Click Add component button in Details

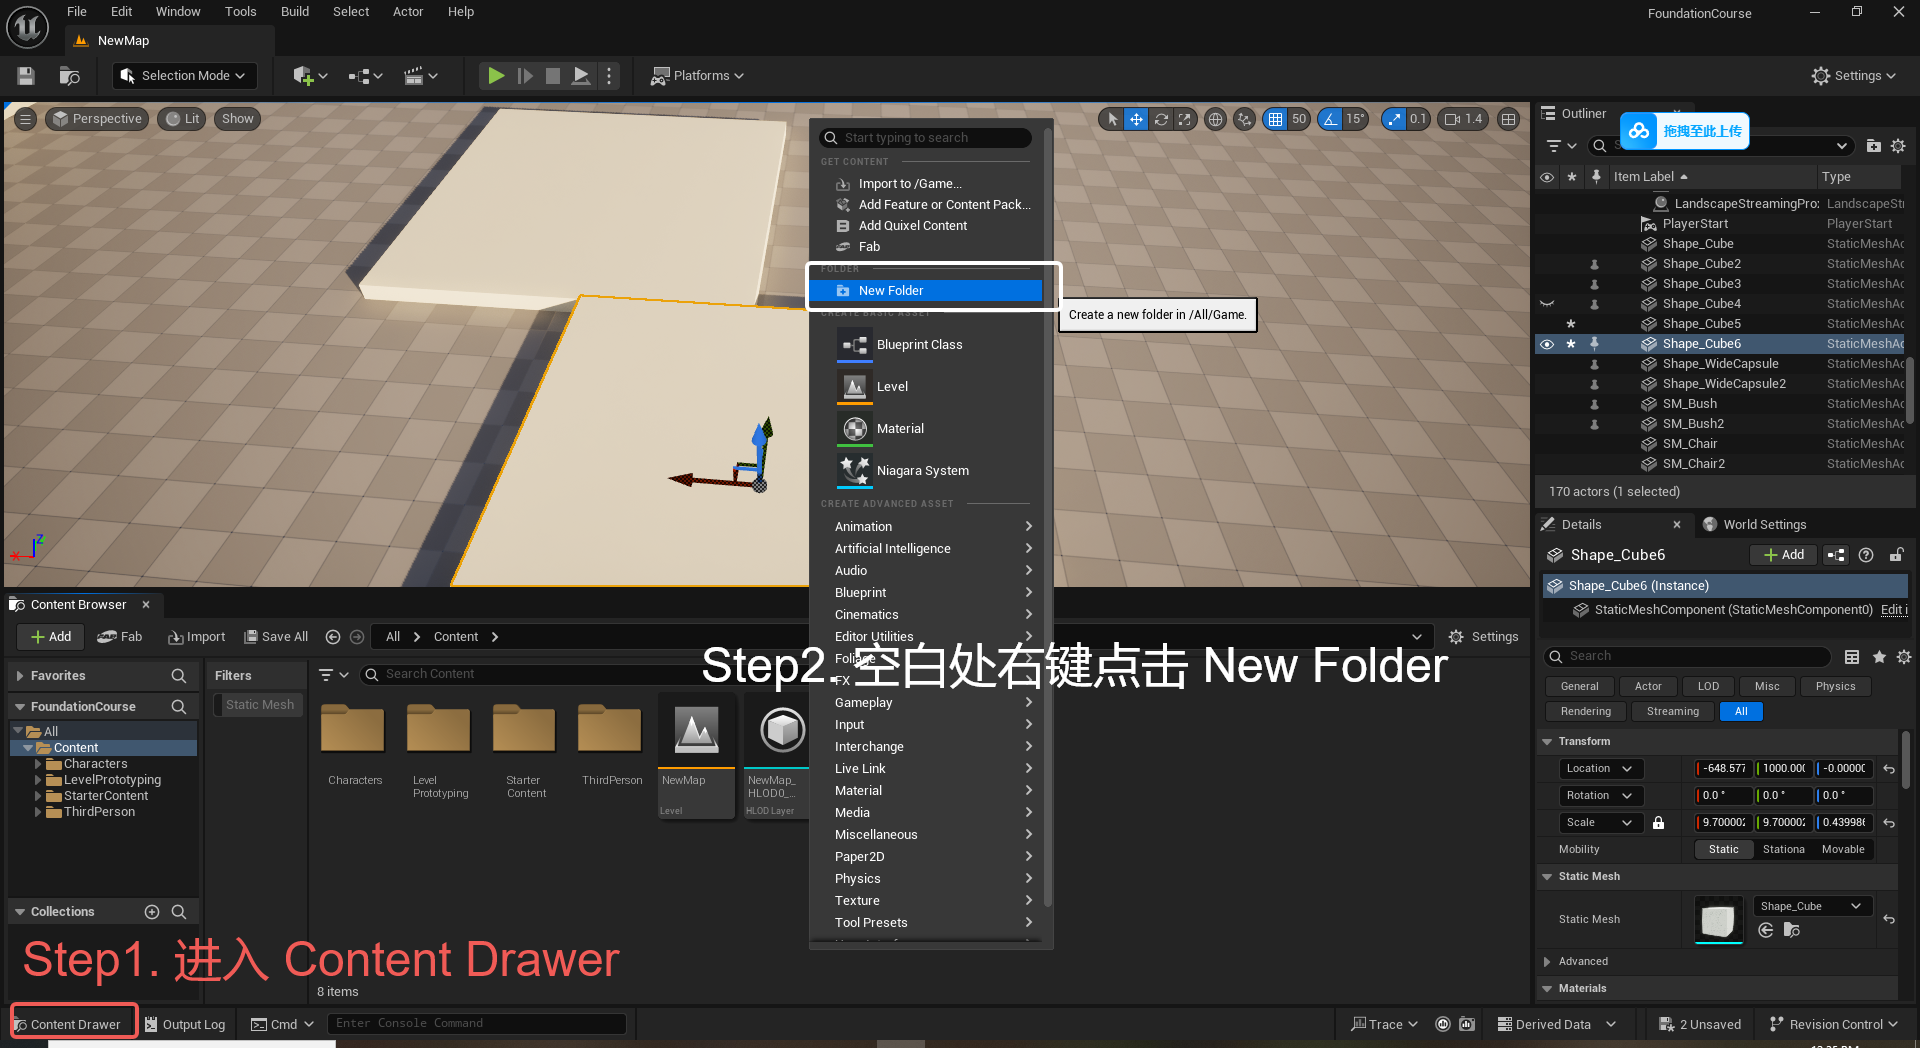click(x=1784, y=555)
